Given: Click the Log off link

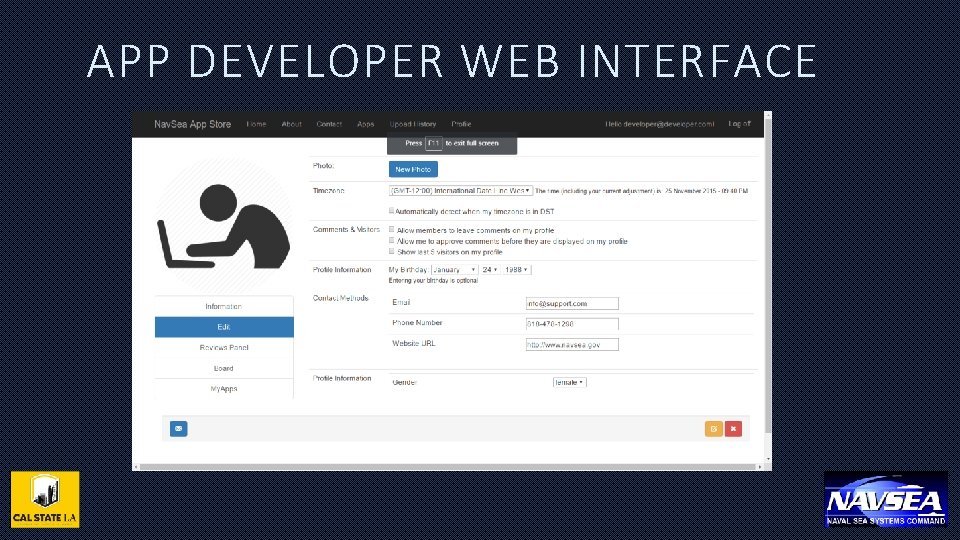Looking at the screenshot, I should (739, 124).
